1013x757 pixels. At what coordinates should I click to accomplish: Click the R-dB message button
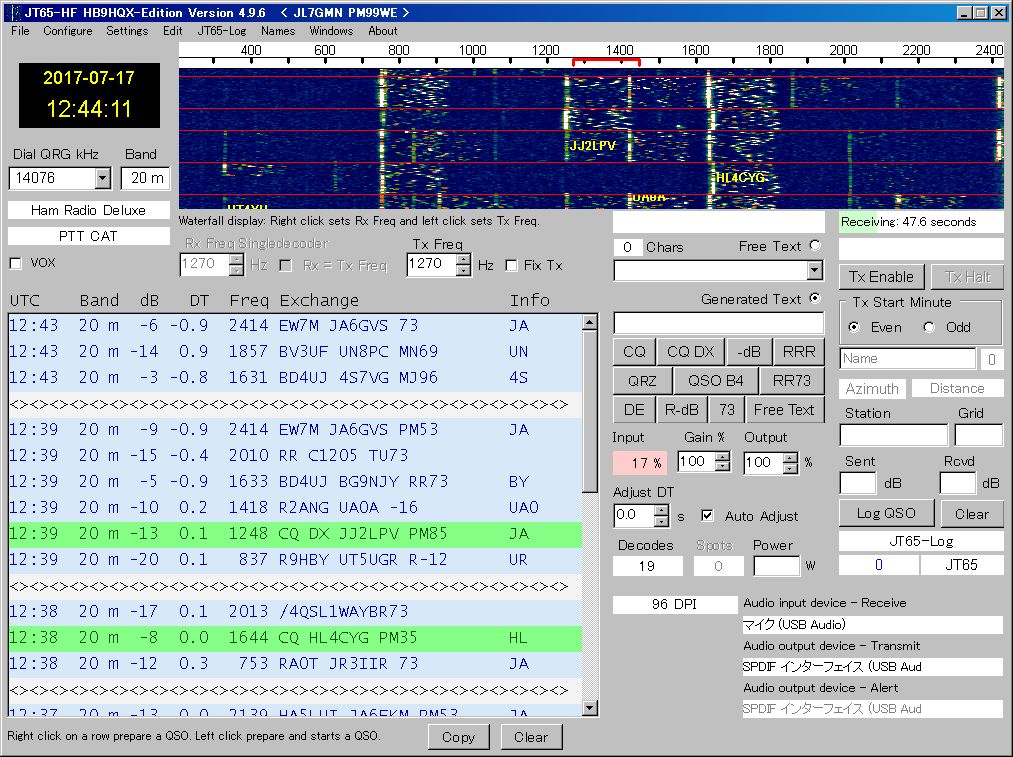tap(682, 410)
